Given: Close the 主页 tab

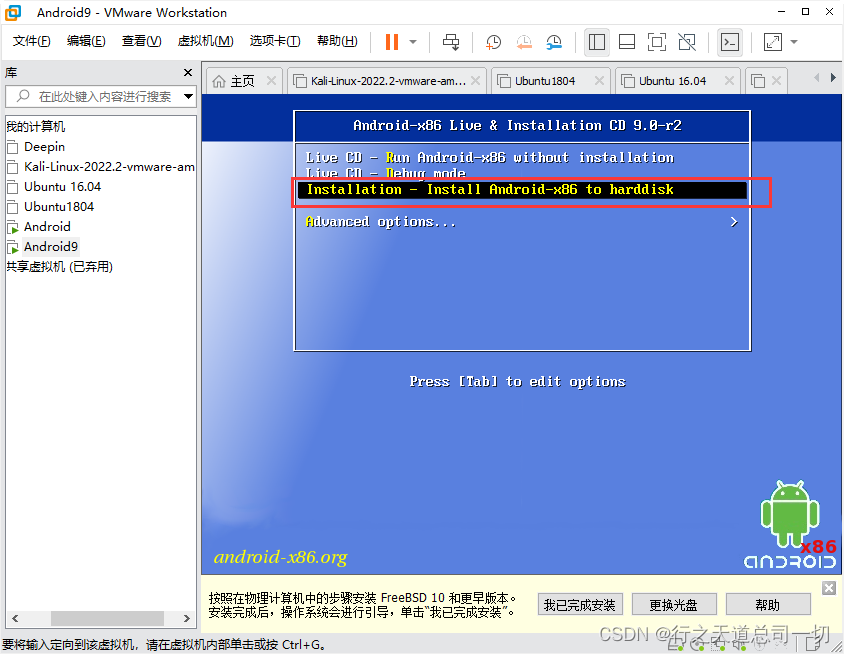Looking at the screenshot, I should pyautogui.click(x=271, y=81).
